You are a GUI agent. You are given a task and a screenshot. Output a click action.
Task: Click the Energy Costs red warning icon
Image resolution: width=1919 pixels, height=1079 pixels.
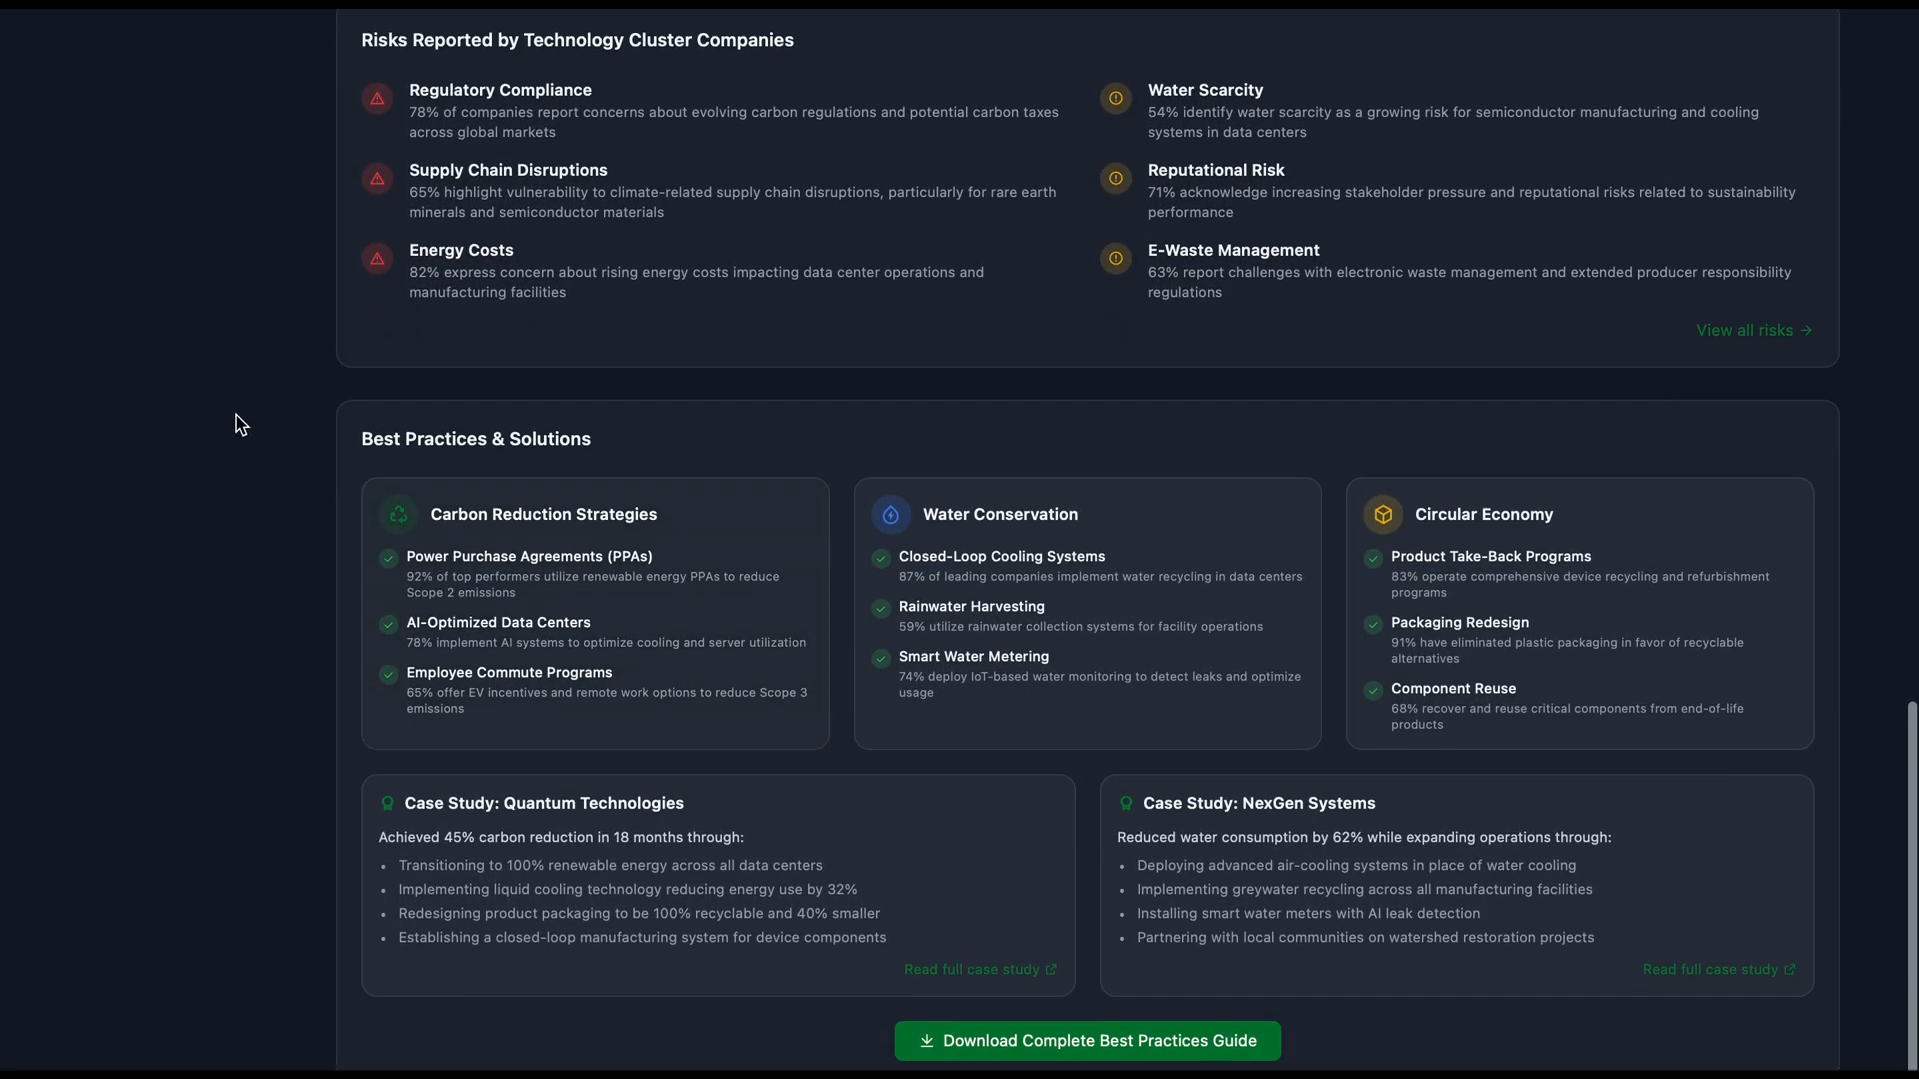tap(377, 258)
